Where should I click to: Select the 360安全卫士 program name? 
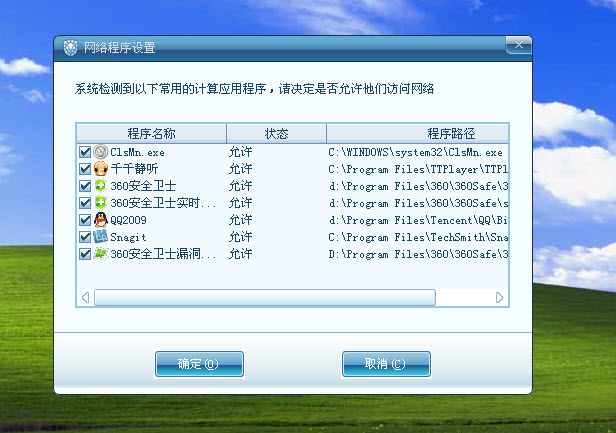(143, 186)
